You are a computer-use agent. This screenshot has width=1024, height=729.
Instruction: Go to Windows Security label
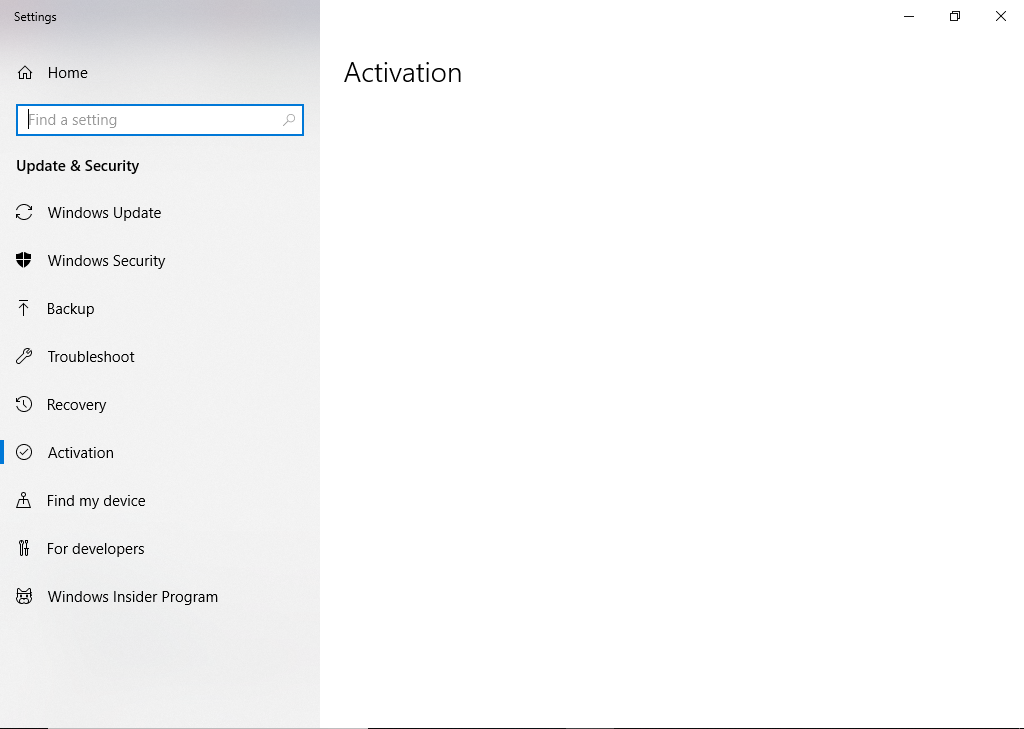coord(106,261)
